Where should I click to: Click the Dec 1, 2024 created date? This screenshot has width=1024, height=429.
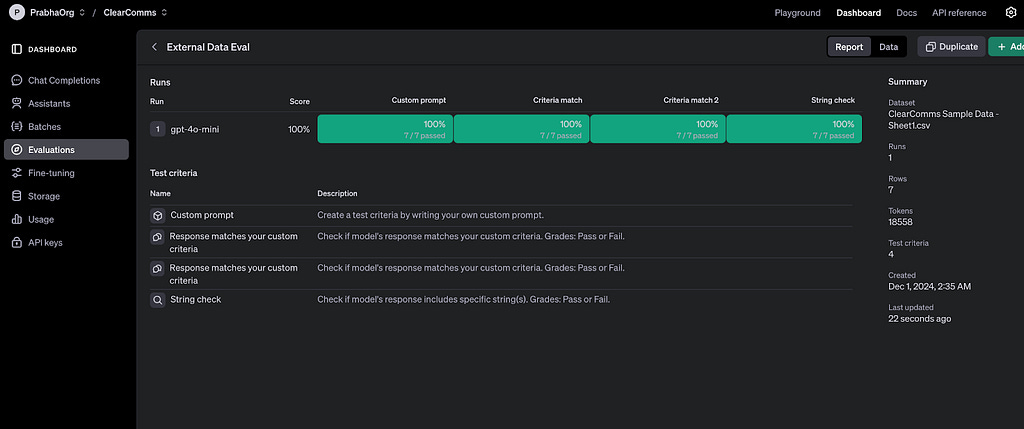pyautogui.click(x=930, y=287)
